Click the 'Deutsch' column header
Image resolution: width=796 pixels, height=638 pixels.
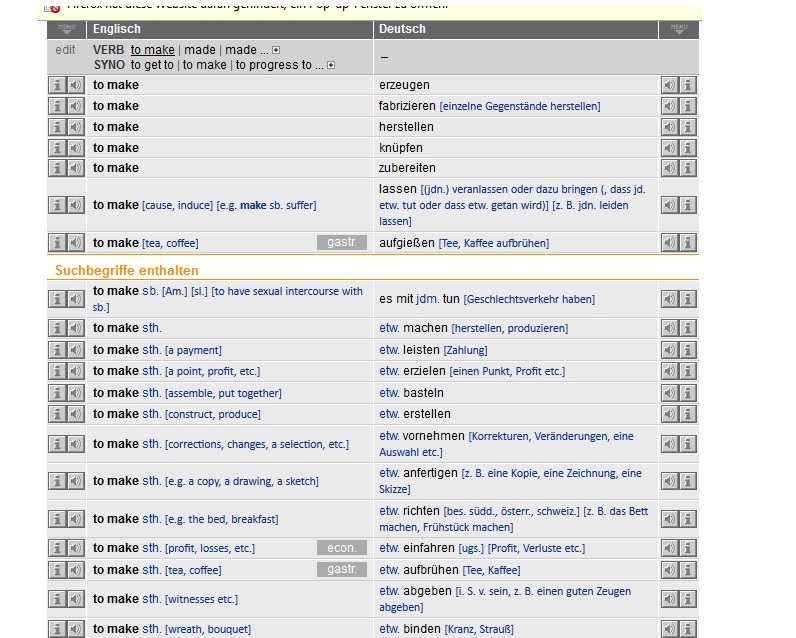click(x=402, y=29)
